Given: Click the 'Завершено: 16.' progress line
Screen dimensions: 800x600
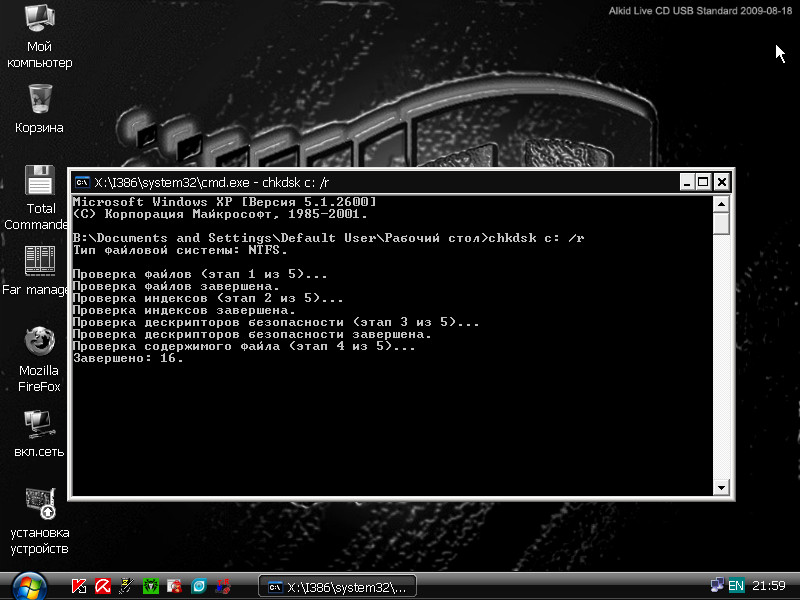Looking at the screenshot, I should point(128,358).
